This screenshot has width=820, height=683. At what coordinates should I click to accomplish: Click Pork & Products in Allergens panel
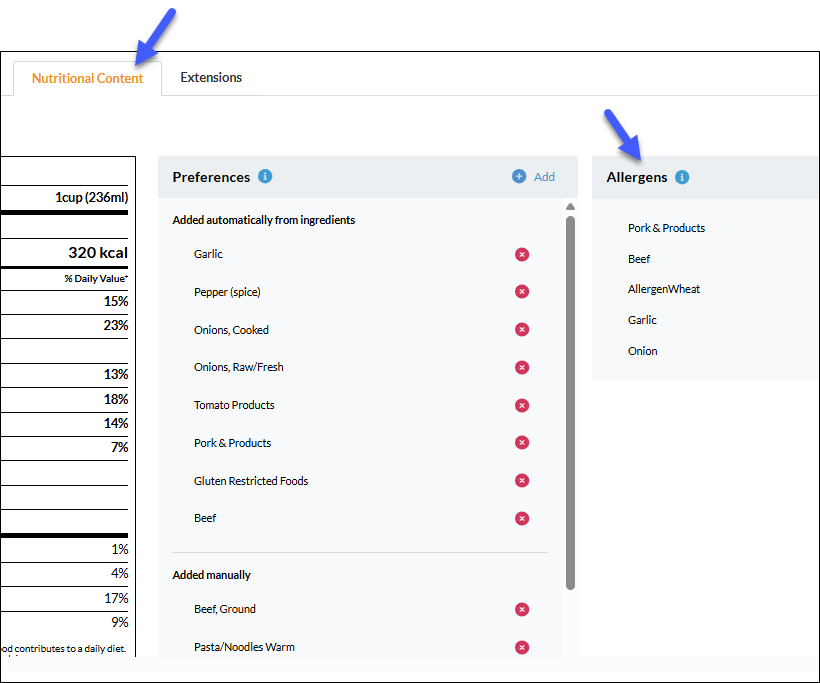[666, 228]
